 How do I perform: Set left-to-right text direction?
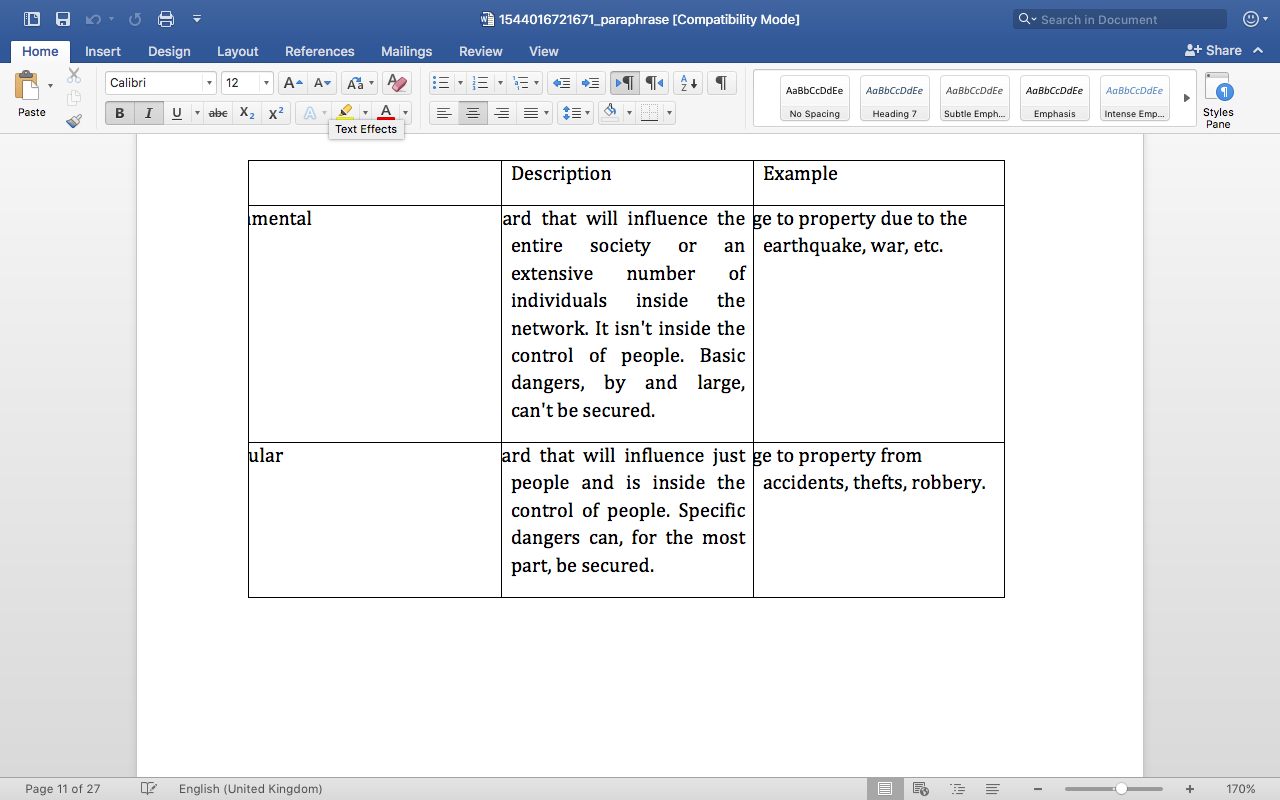(625, 83)
